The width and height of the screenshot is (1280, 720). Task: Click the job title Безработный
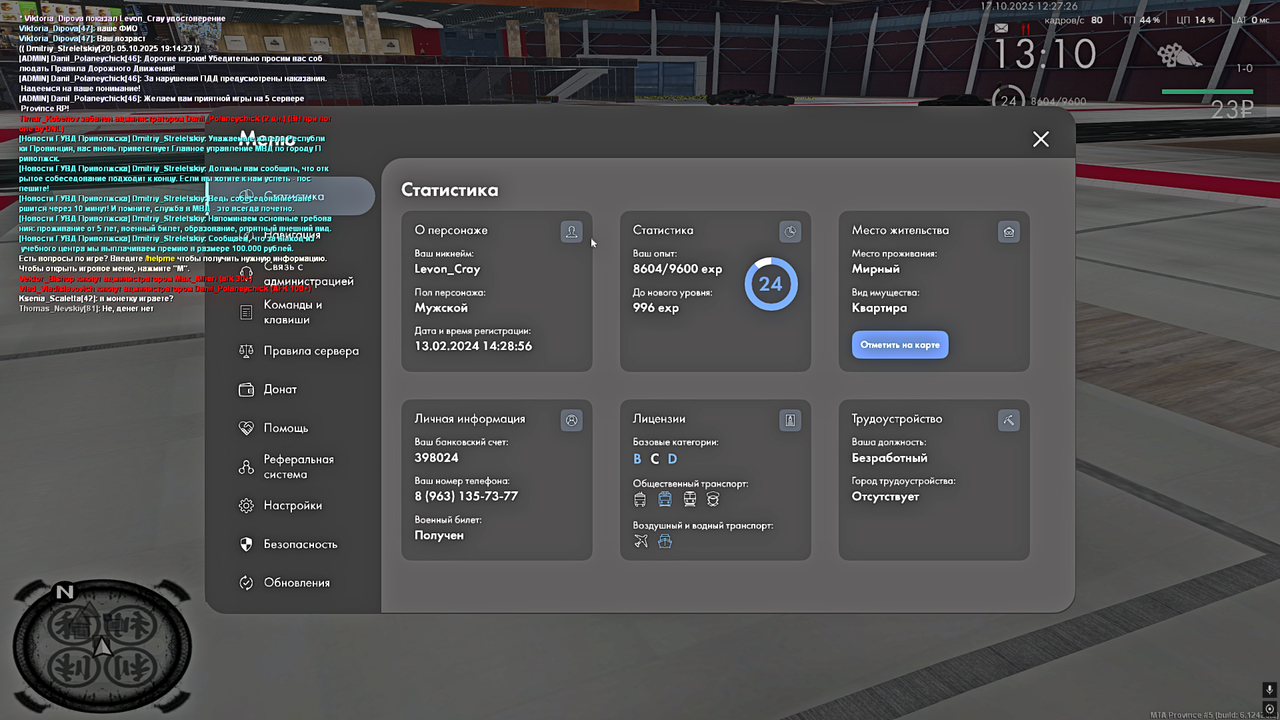click(890, 458)
